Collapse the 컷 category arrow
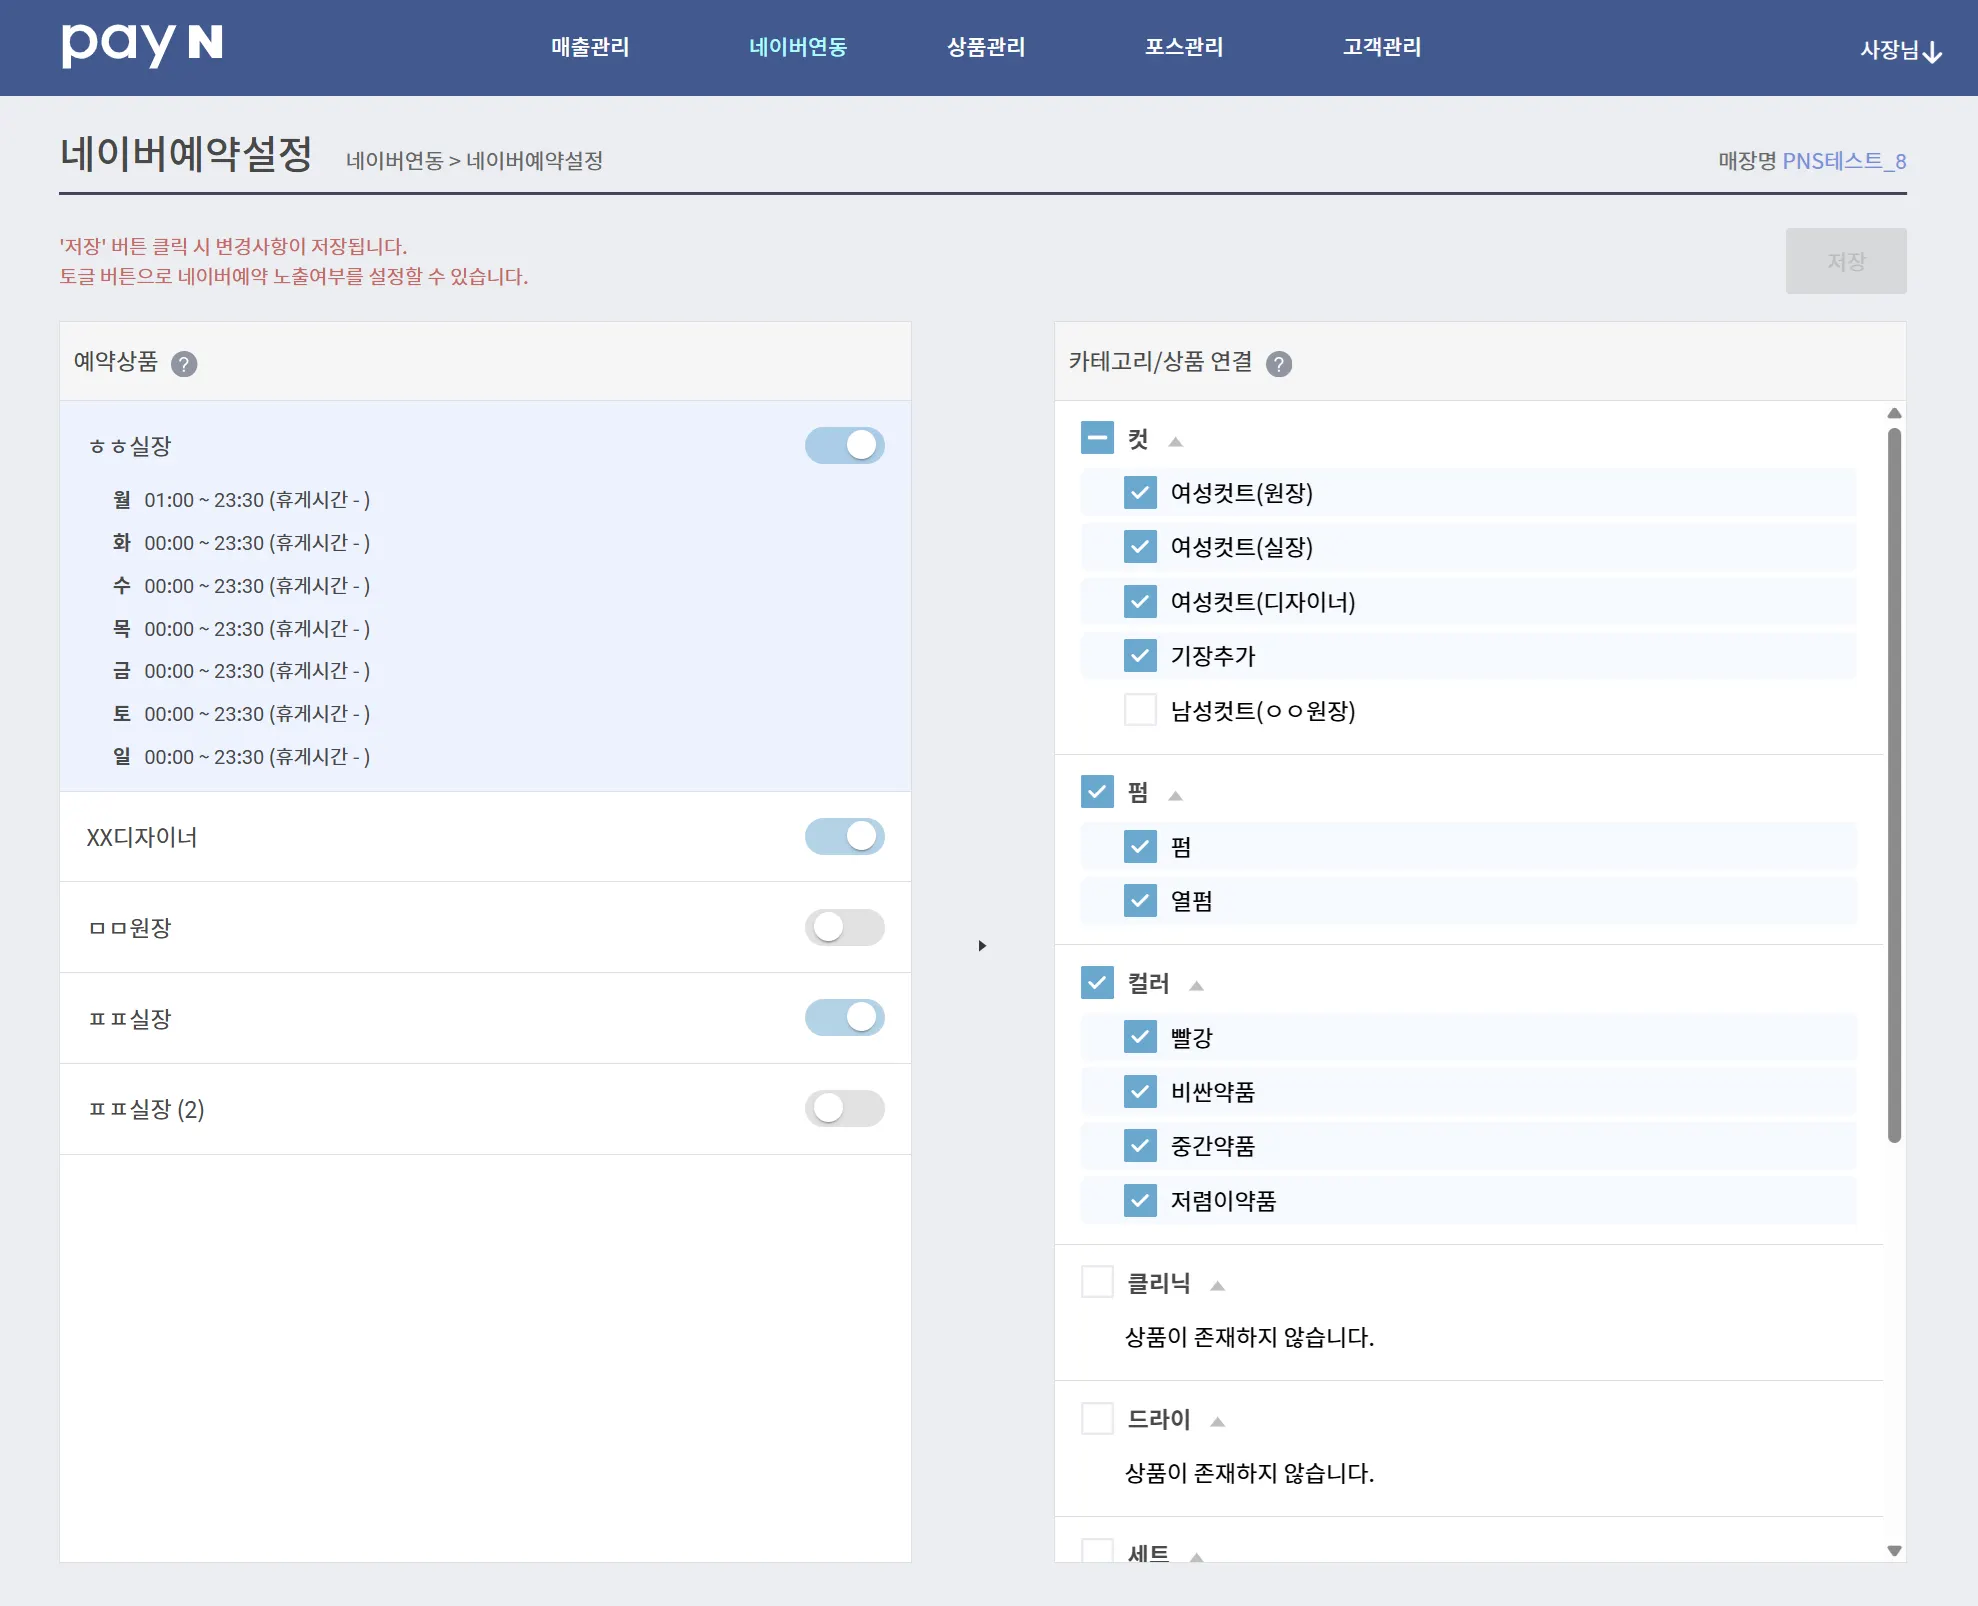 tap(1176, 441)
